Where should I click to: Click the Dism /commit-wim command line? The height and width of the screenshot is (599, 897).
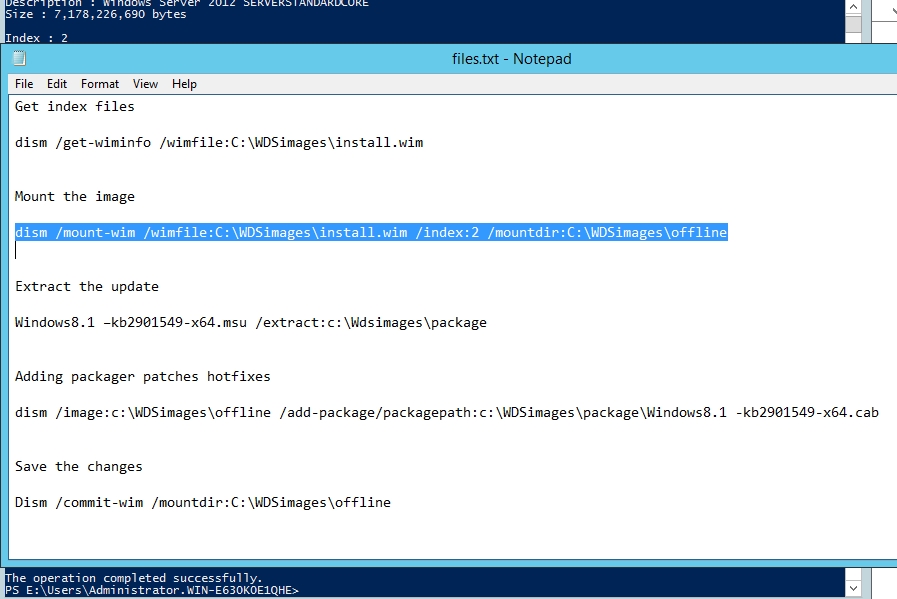203,503
